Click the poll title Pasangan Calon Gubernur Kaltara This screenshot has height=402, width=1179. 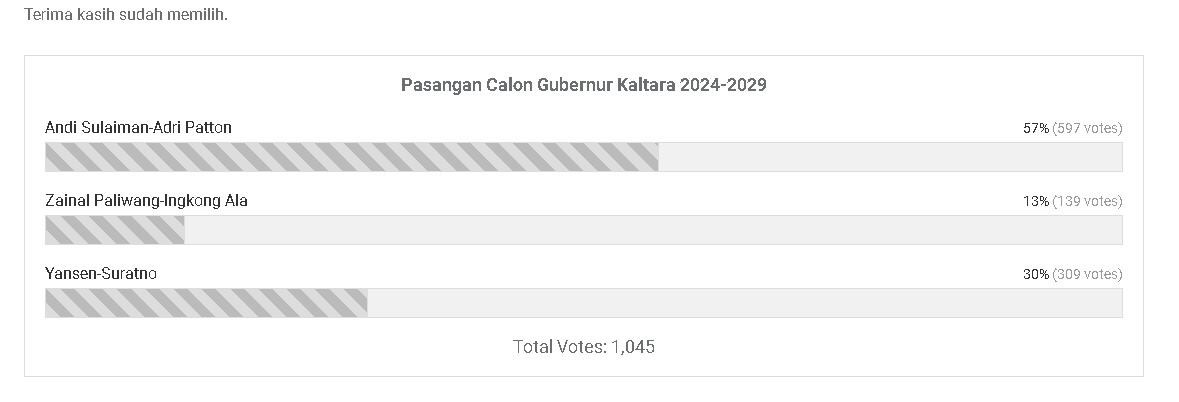click(583, 84)
